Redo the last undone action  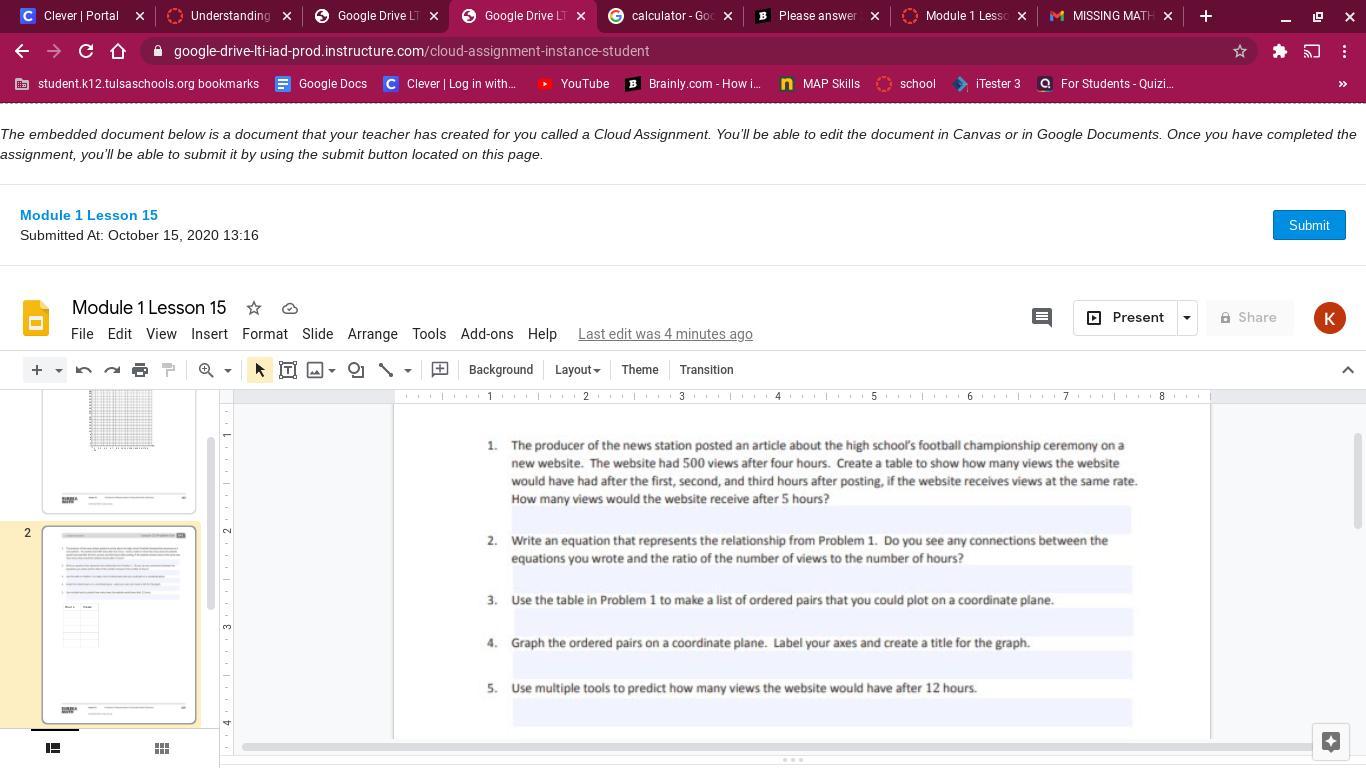tap(112, 370)
